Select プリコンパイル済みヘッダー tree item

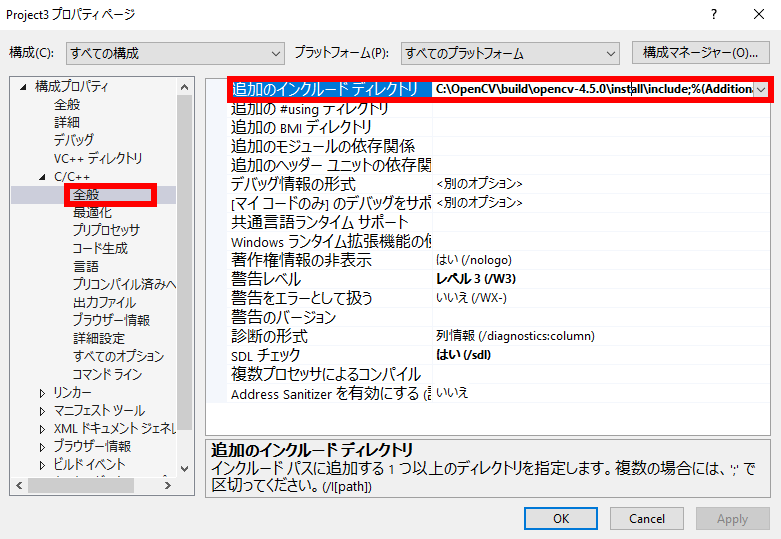[x=124, y=284]
